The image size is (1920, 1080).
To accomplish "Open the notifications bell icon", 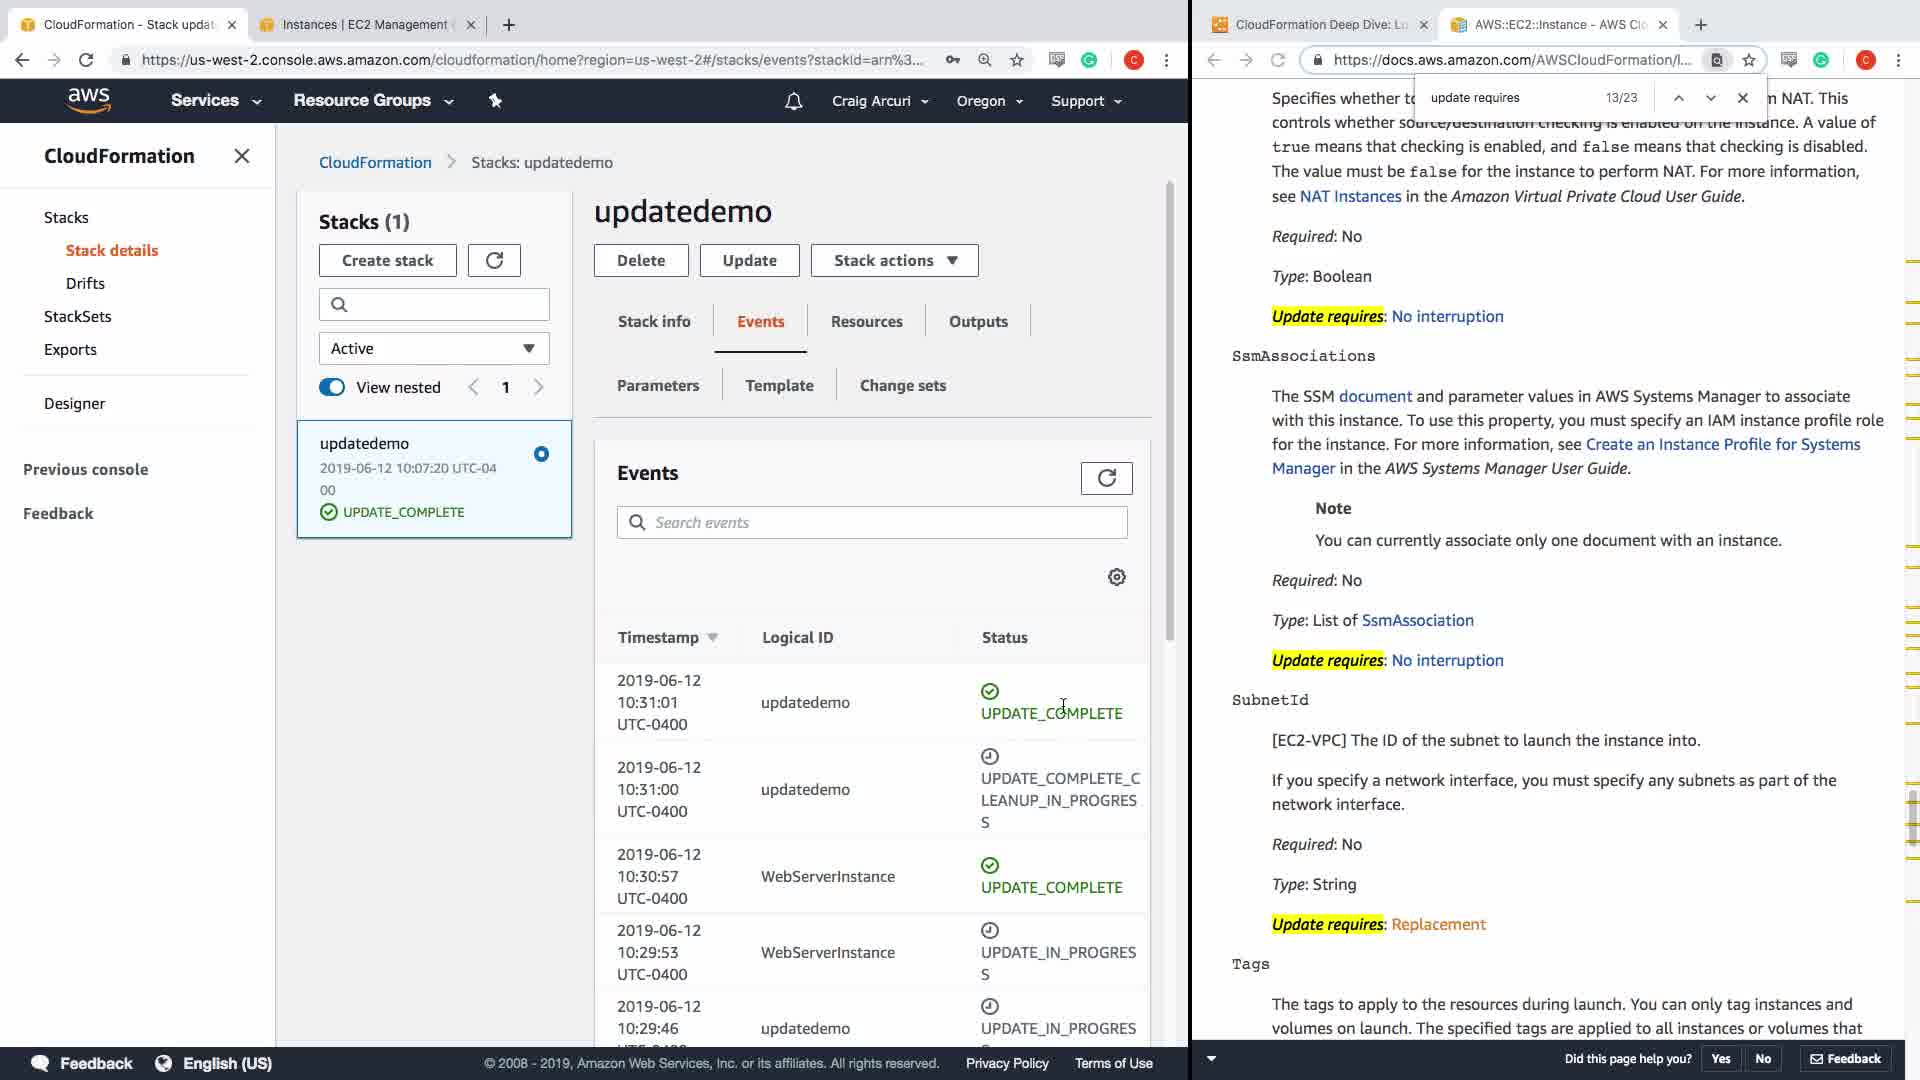I will [x=793, y=101].
